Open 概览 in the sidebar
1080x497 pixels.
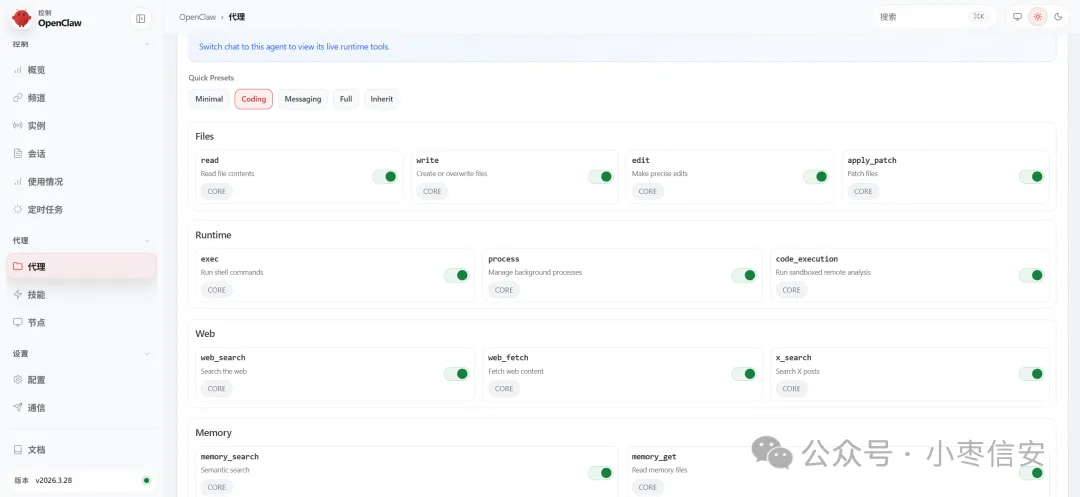81,70
